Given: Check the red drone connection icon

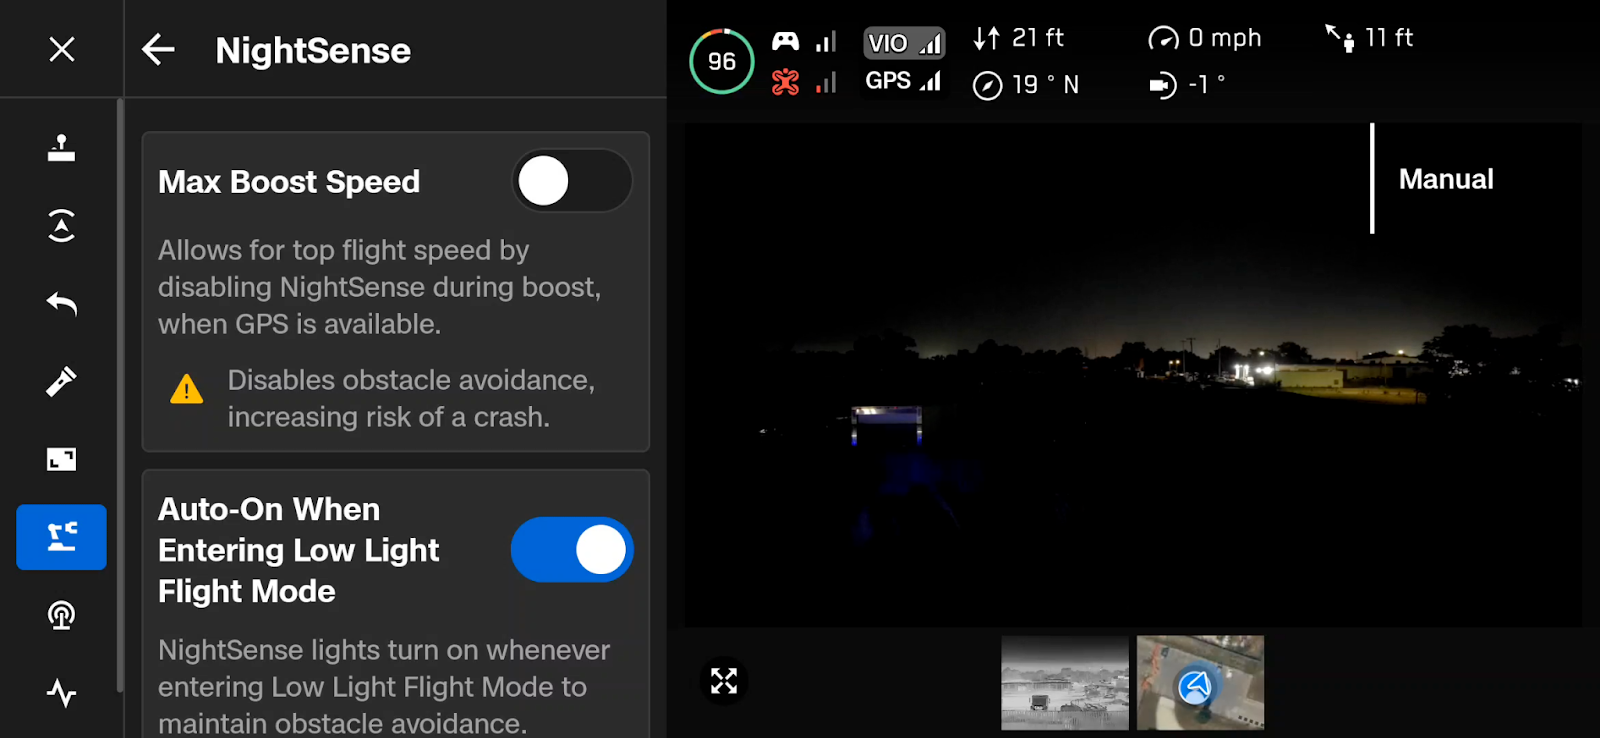Looking at the screenshot, I should pos(804,82).
